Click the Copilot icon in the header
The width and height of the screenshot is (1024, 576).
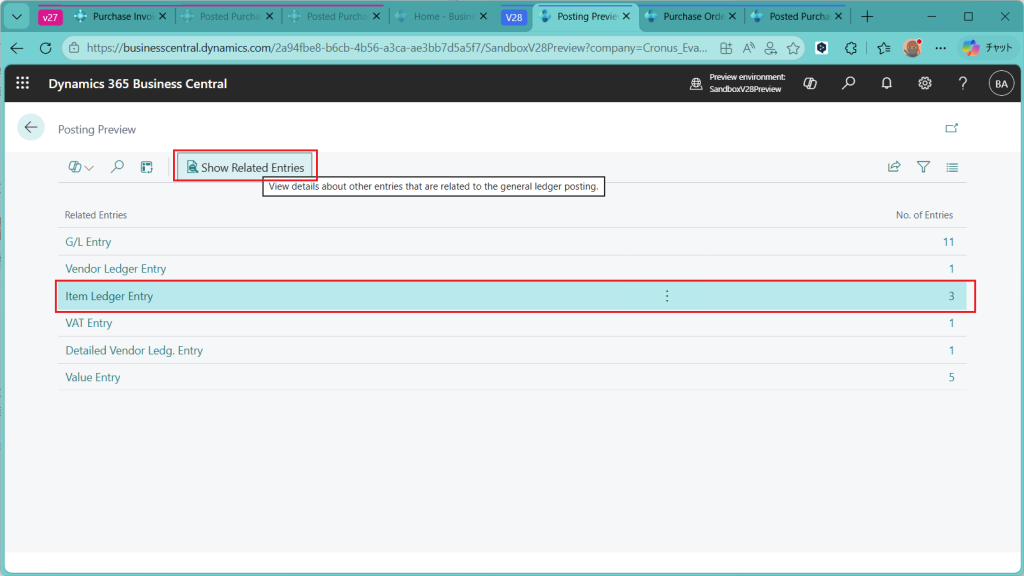click(810, 84)
